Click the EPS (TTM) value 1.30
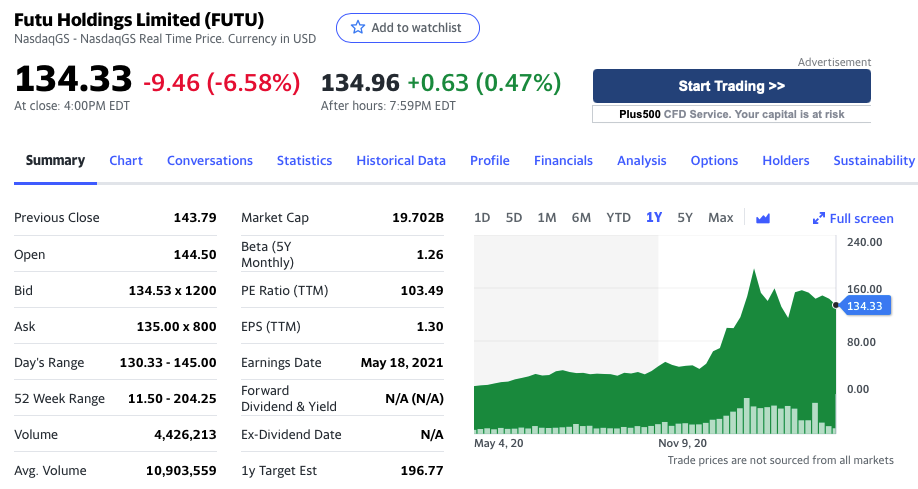Viewport: 918px width, 489px height. pos(430,327)
